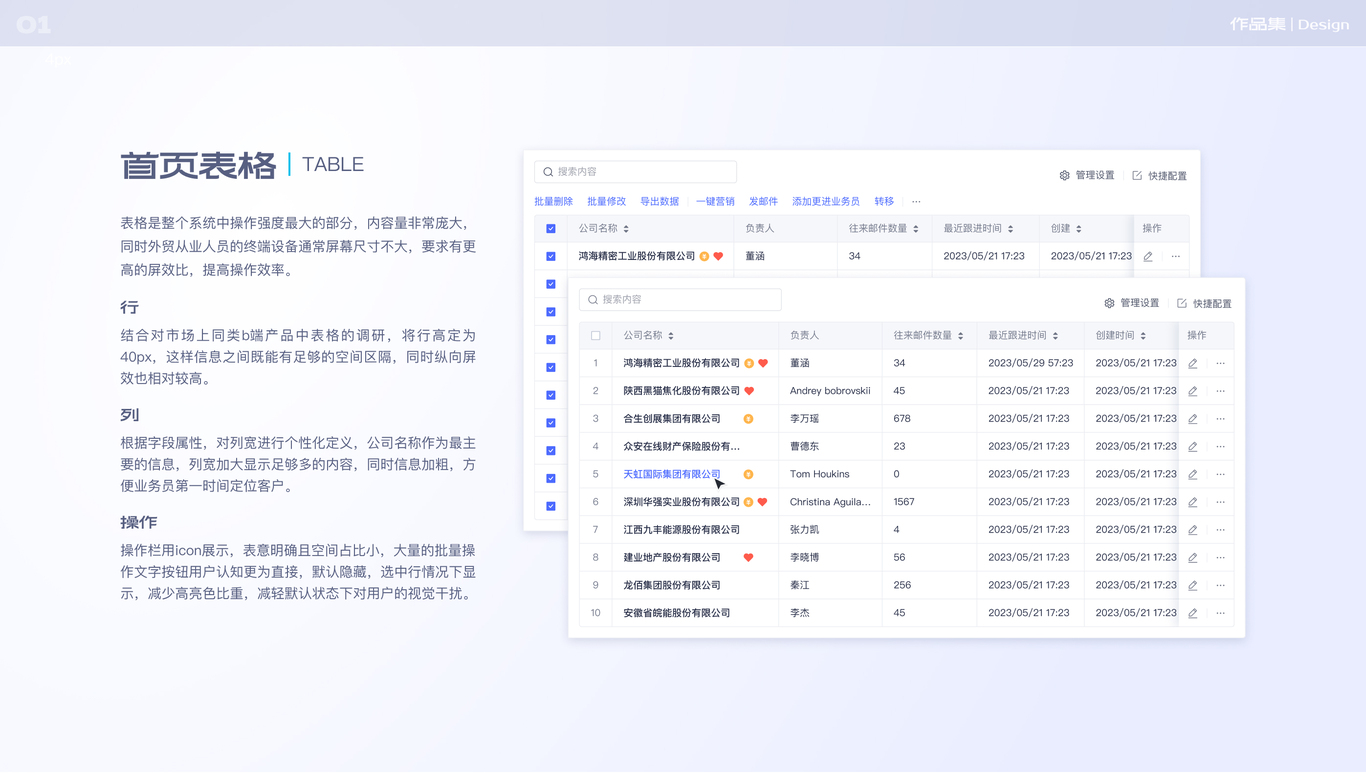Click company name 江西九丰能源股份有限公司
Screen dimensions: 1366x773
tap(682, 530)
